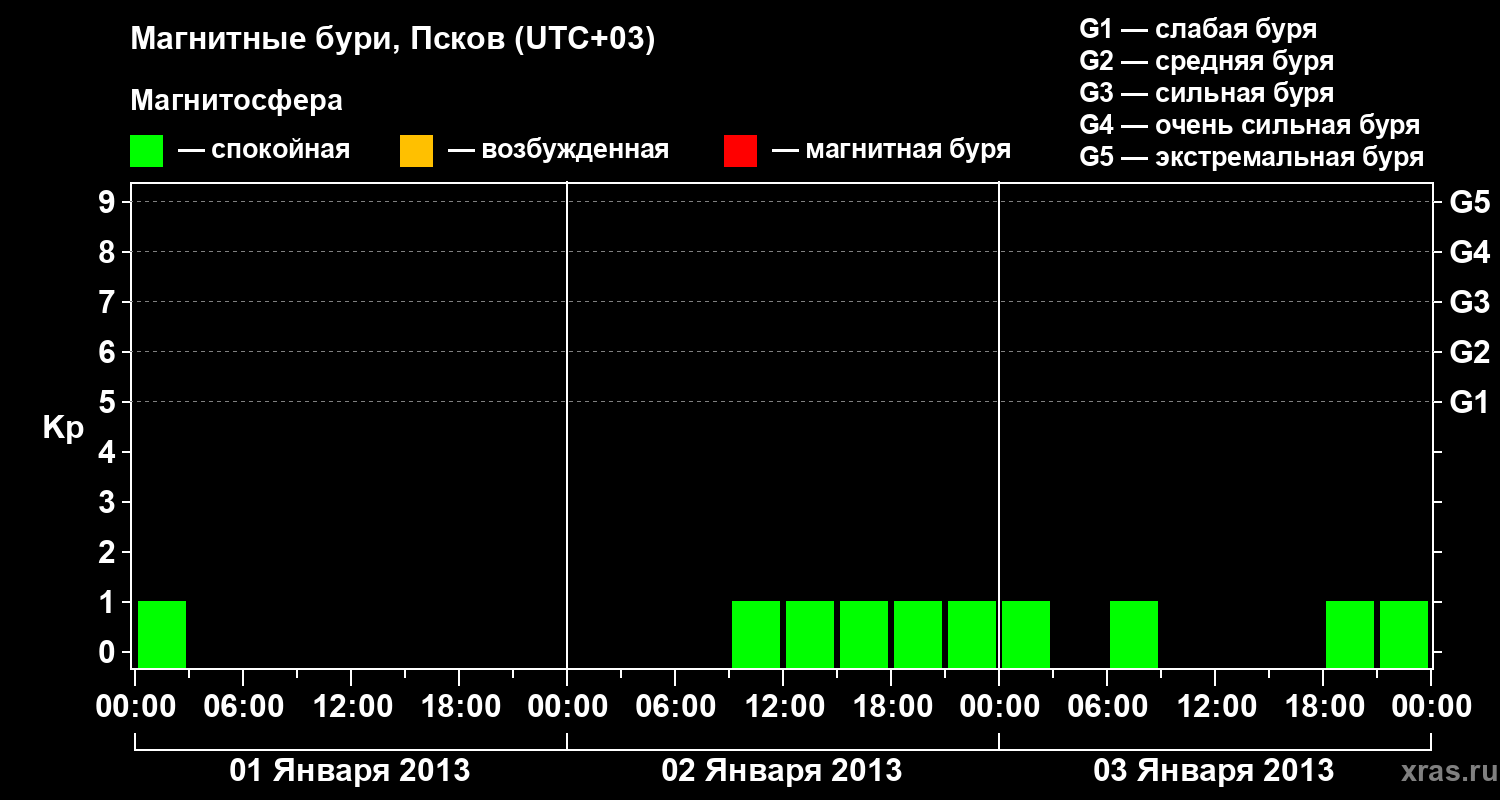Click the '— возбужденная' legend label

558,151
